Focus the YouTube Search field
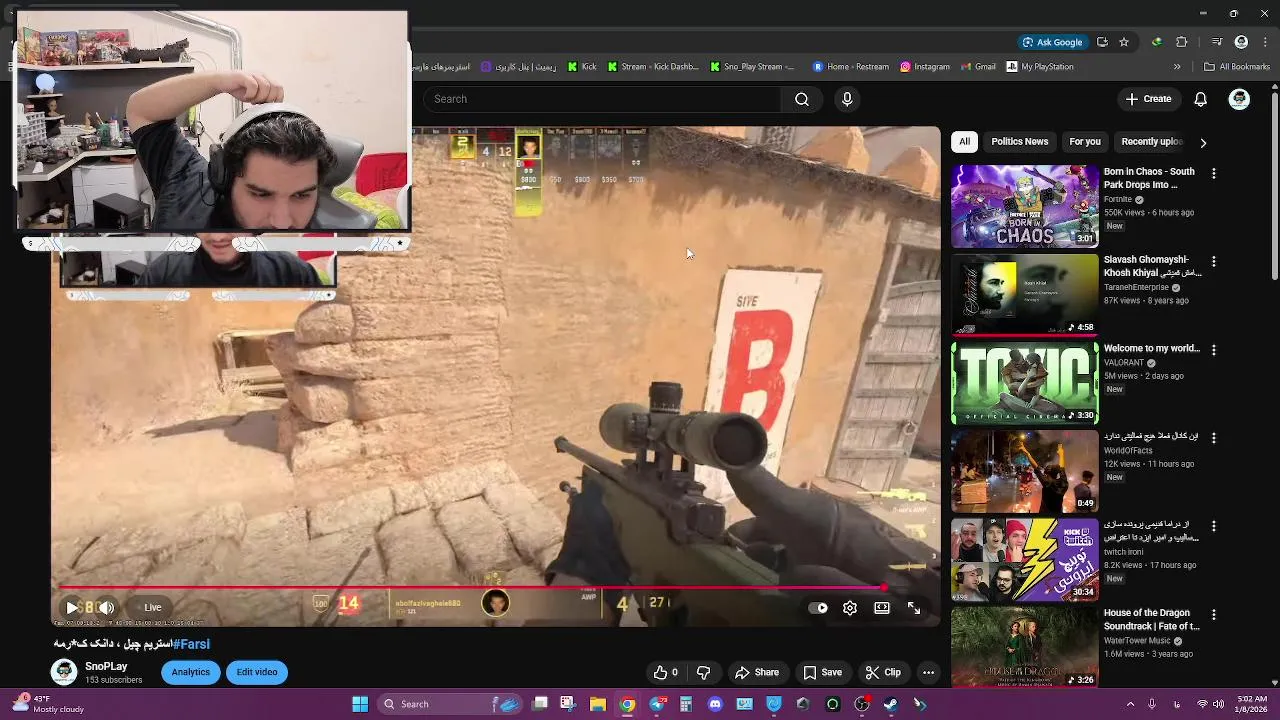The height and width of the screenshot is (720, 1280). (602, 99)
